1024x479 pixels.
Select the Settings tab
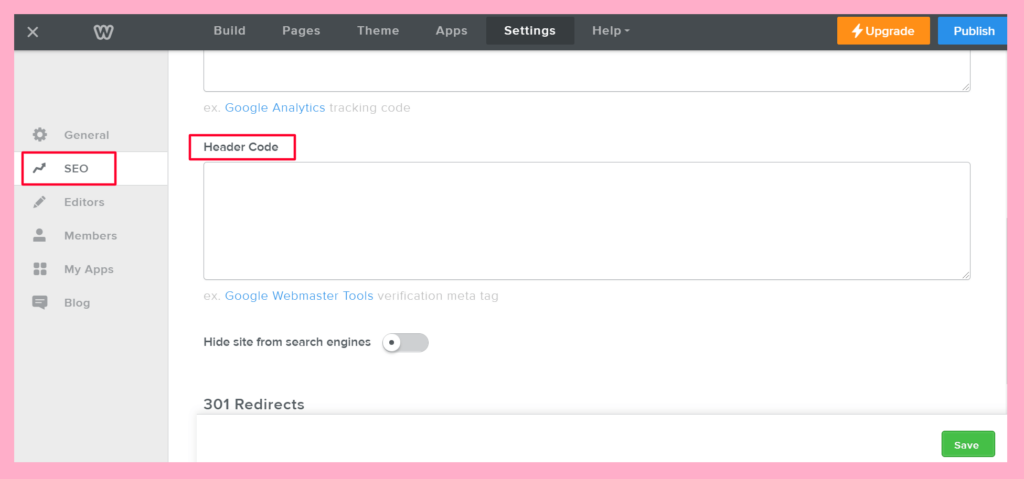pos(530,31)
